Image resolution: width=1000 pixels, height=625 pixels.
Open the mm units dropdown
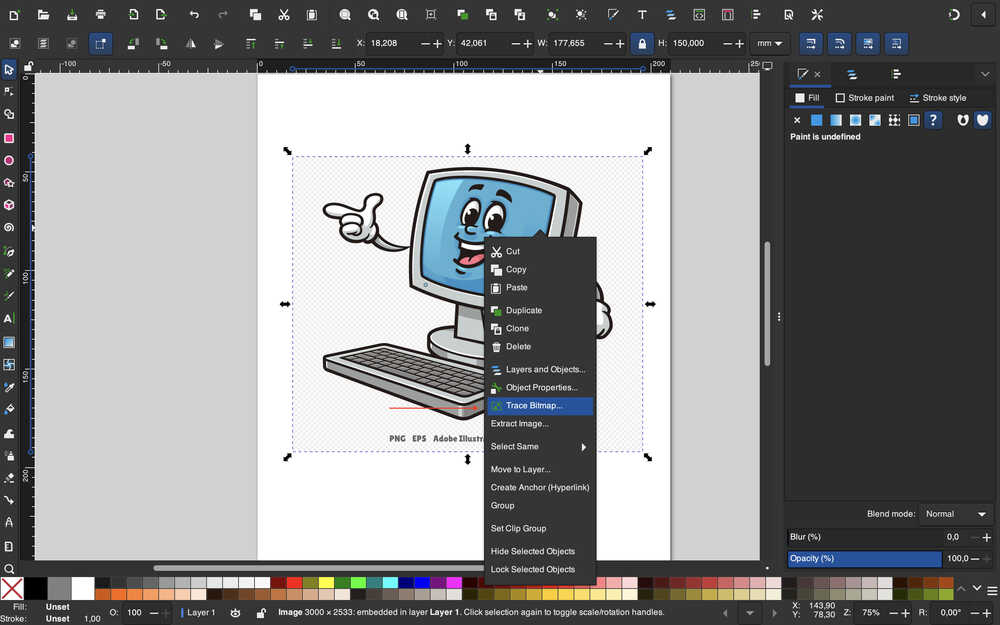tap(770, 44)
